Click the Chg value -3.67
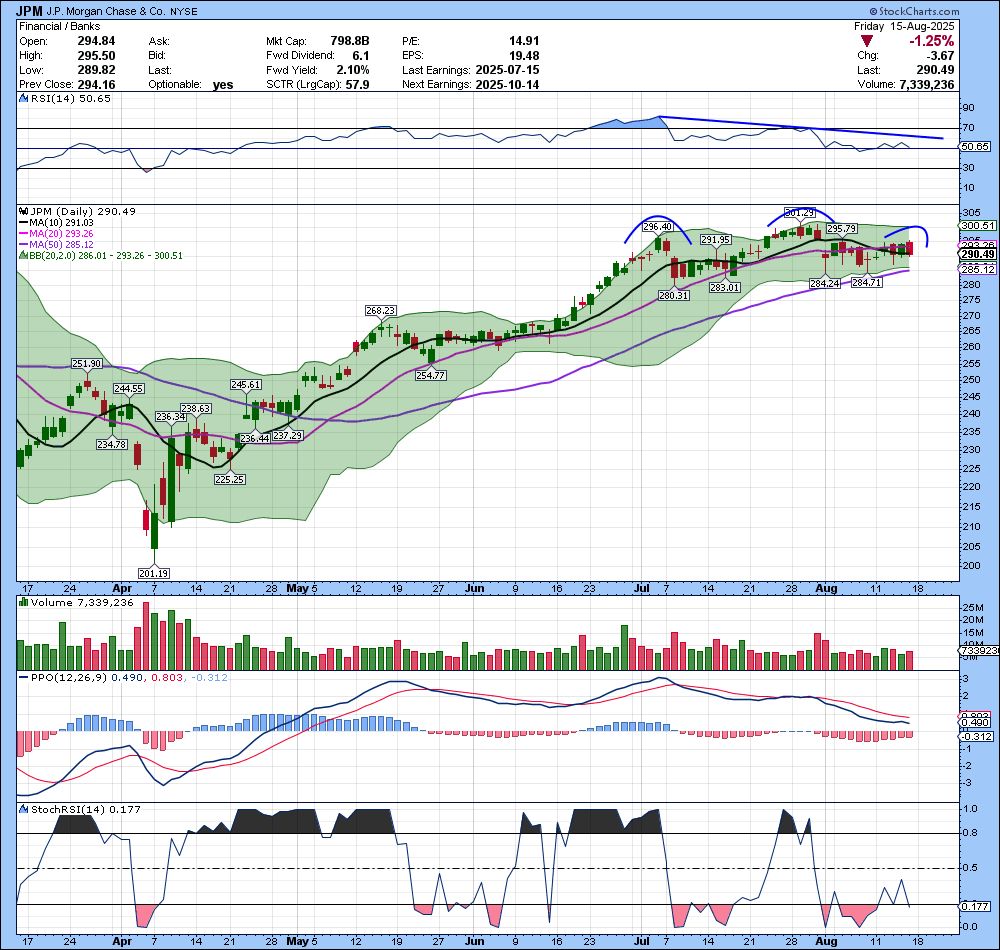Viewport: 1000px width, 950px height. [x=940, y=56]
